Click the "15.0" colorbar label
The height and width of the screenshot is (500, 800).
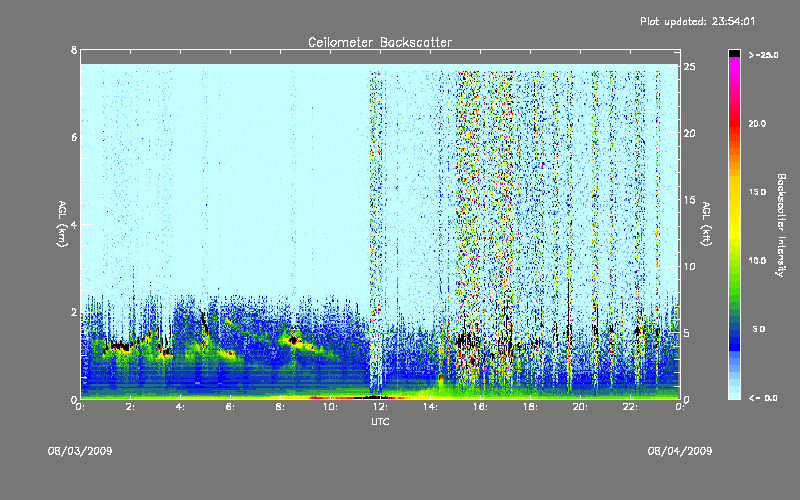pos(757,192)
